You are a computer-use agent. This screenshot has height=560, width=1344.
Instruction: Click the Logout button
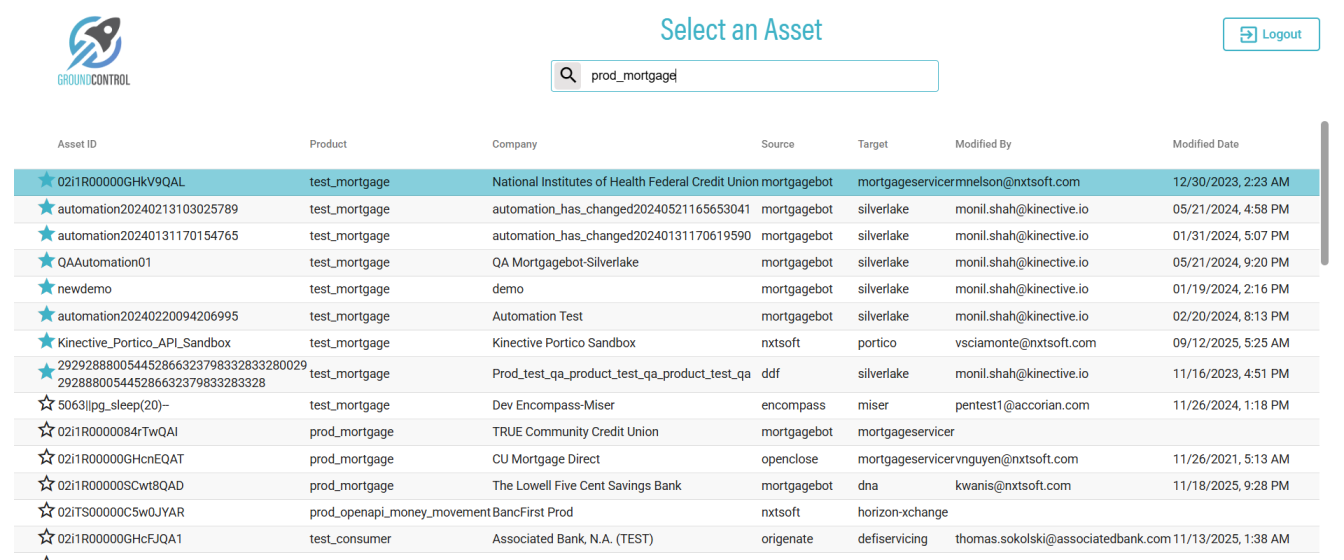coord(1270,34)
